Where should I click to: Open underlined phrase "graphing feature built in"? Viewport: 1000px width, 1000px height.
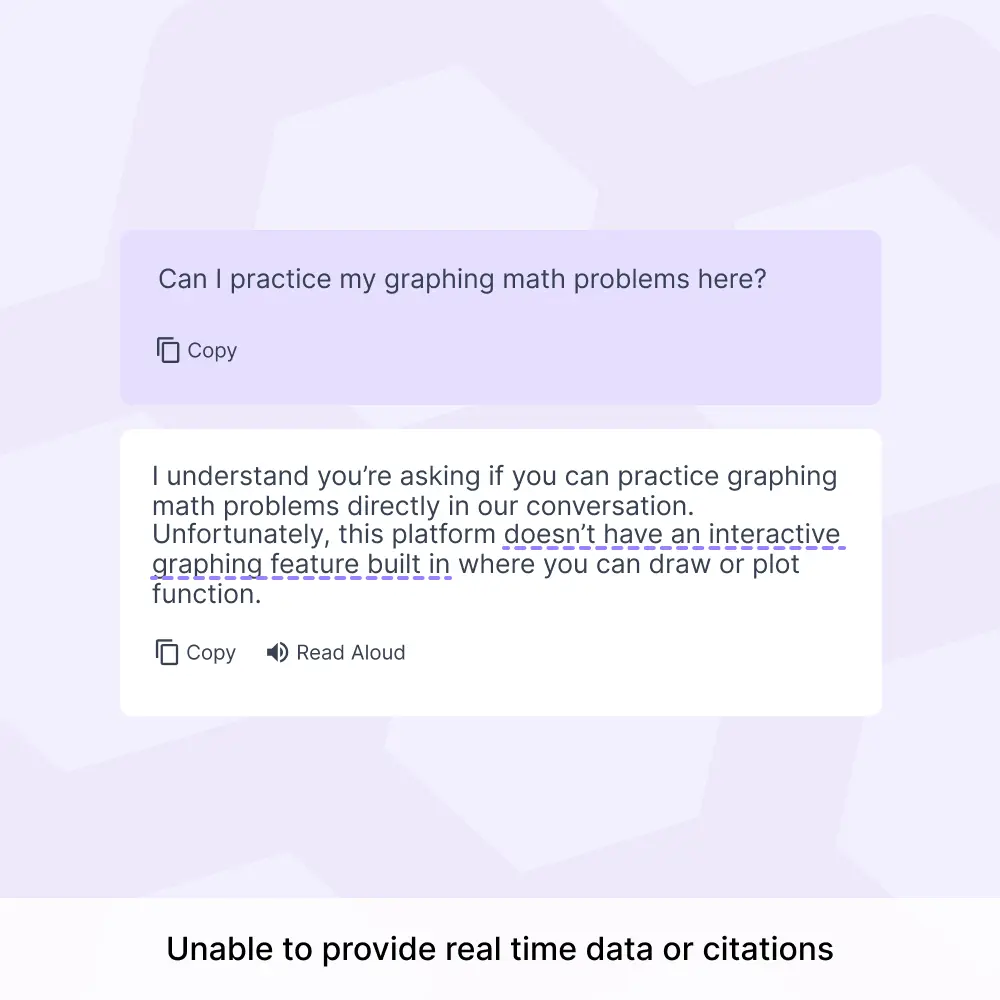point(301,564)
